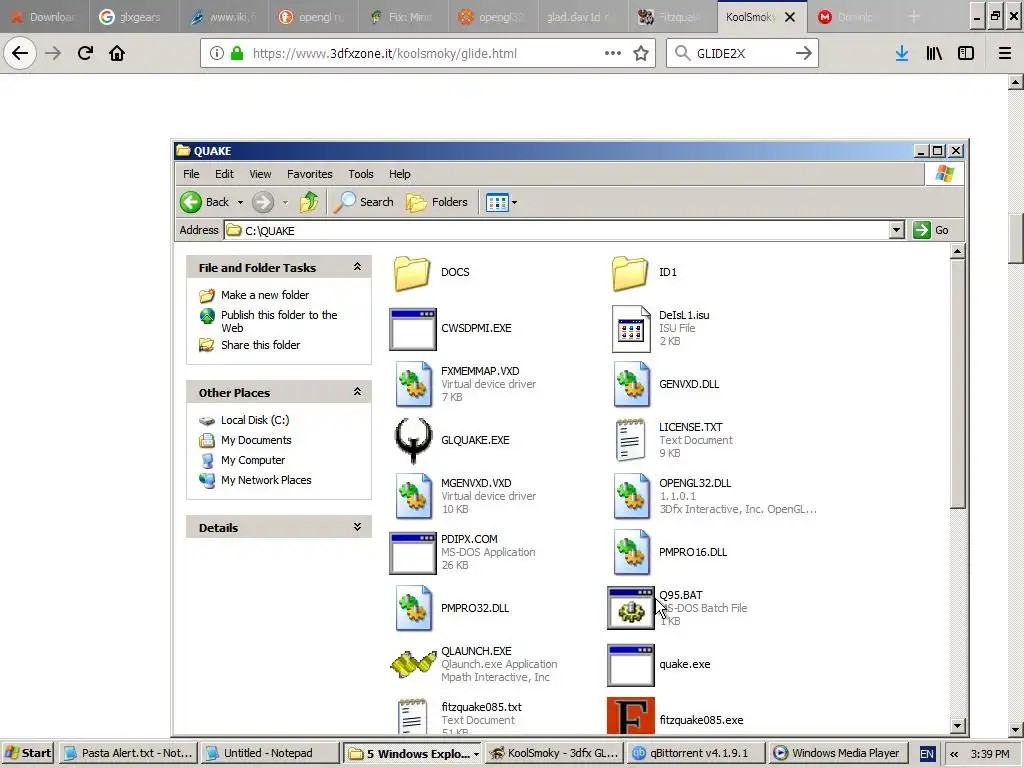Viewport: 1024px width, 768px height.
Task: Select the LICENSE.TXT document icon
Action: 631,441
